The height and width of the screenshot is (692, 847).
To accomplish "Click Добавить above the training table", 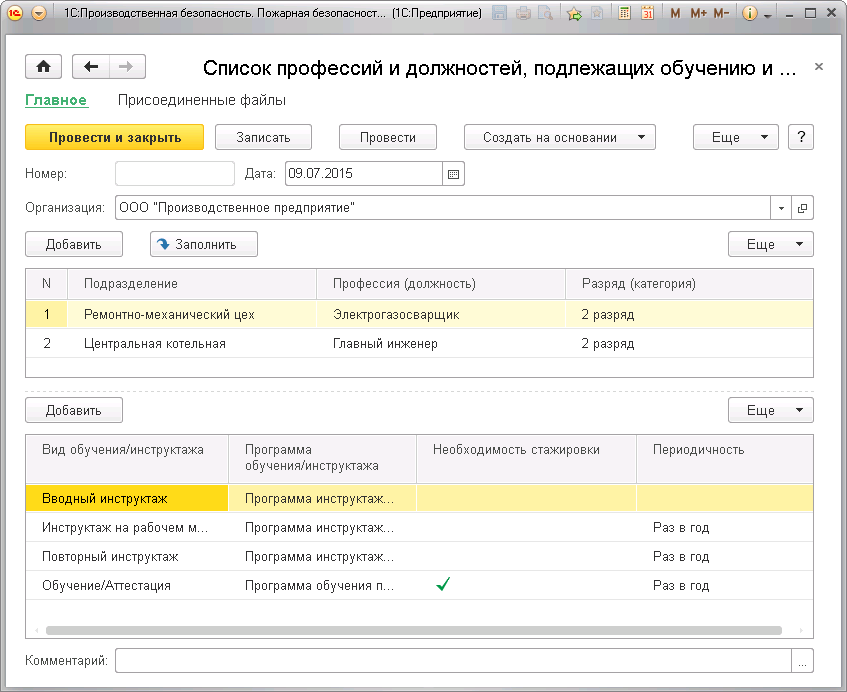I will tap(74, 410).
